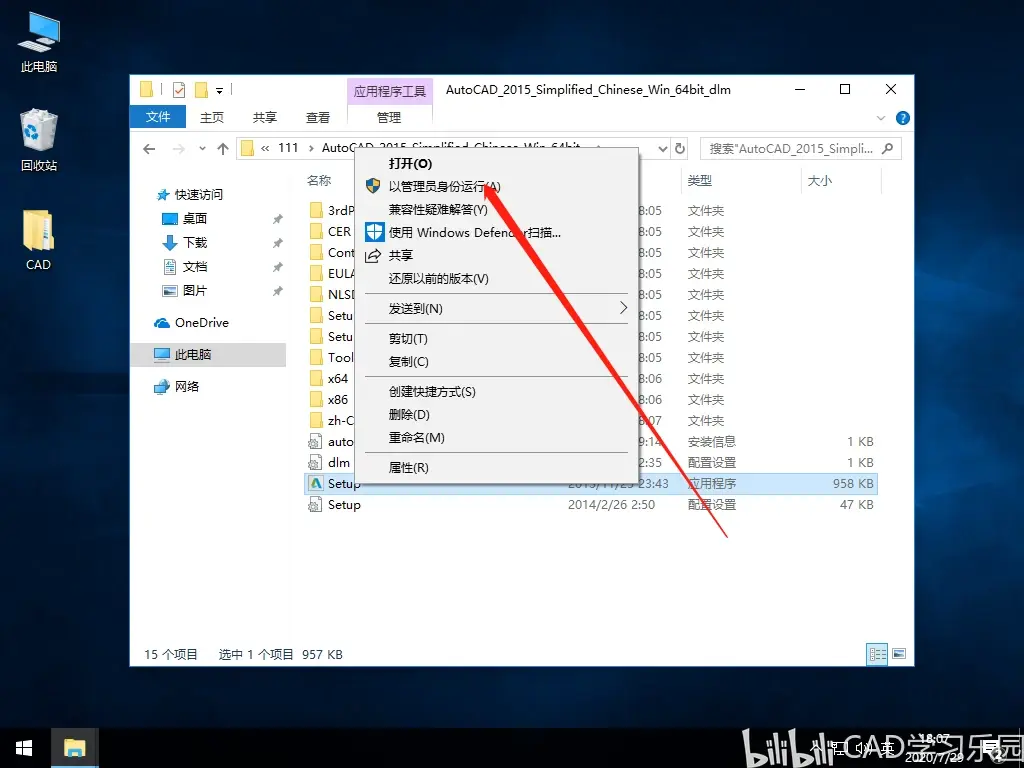The width and height of the screenshot is (1024, 768).
Task: Choose 以管理员身份运行(A) in the context menu
Action: [496, 187]
